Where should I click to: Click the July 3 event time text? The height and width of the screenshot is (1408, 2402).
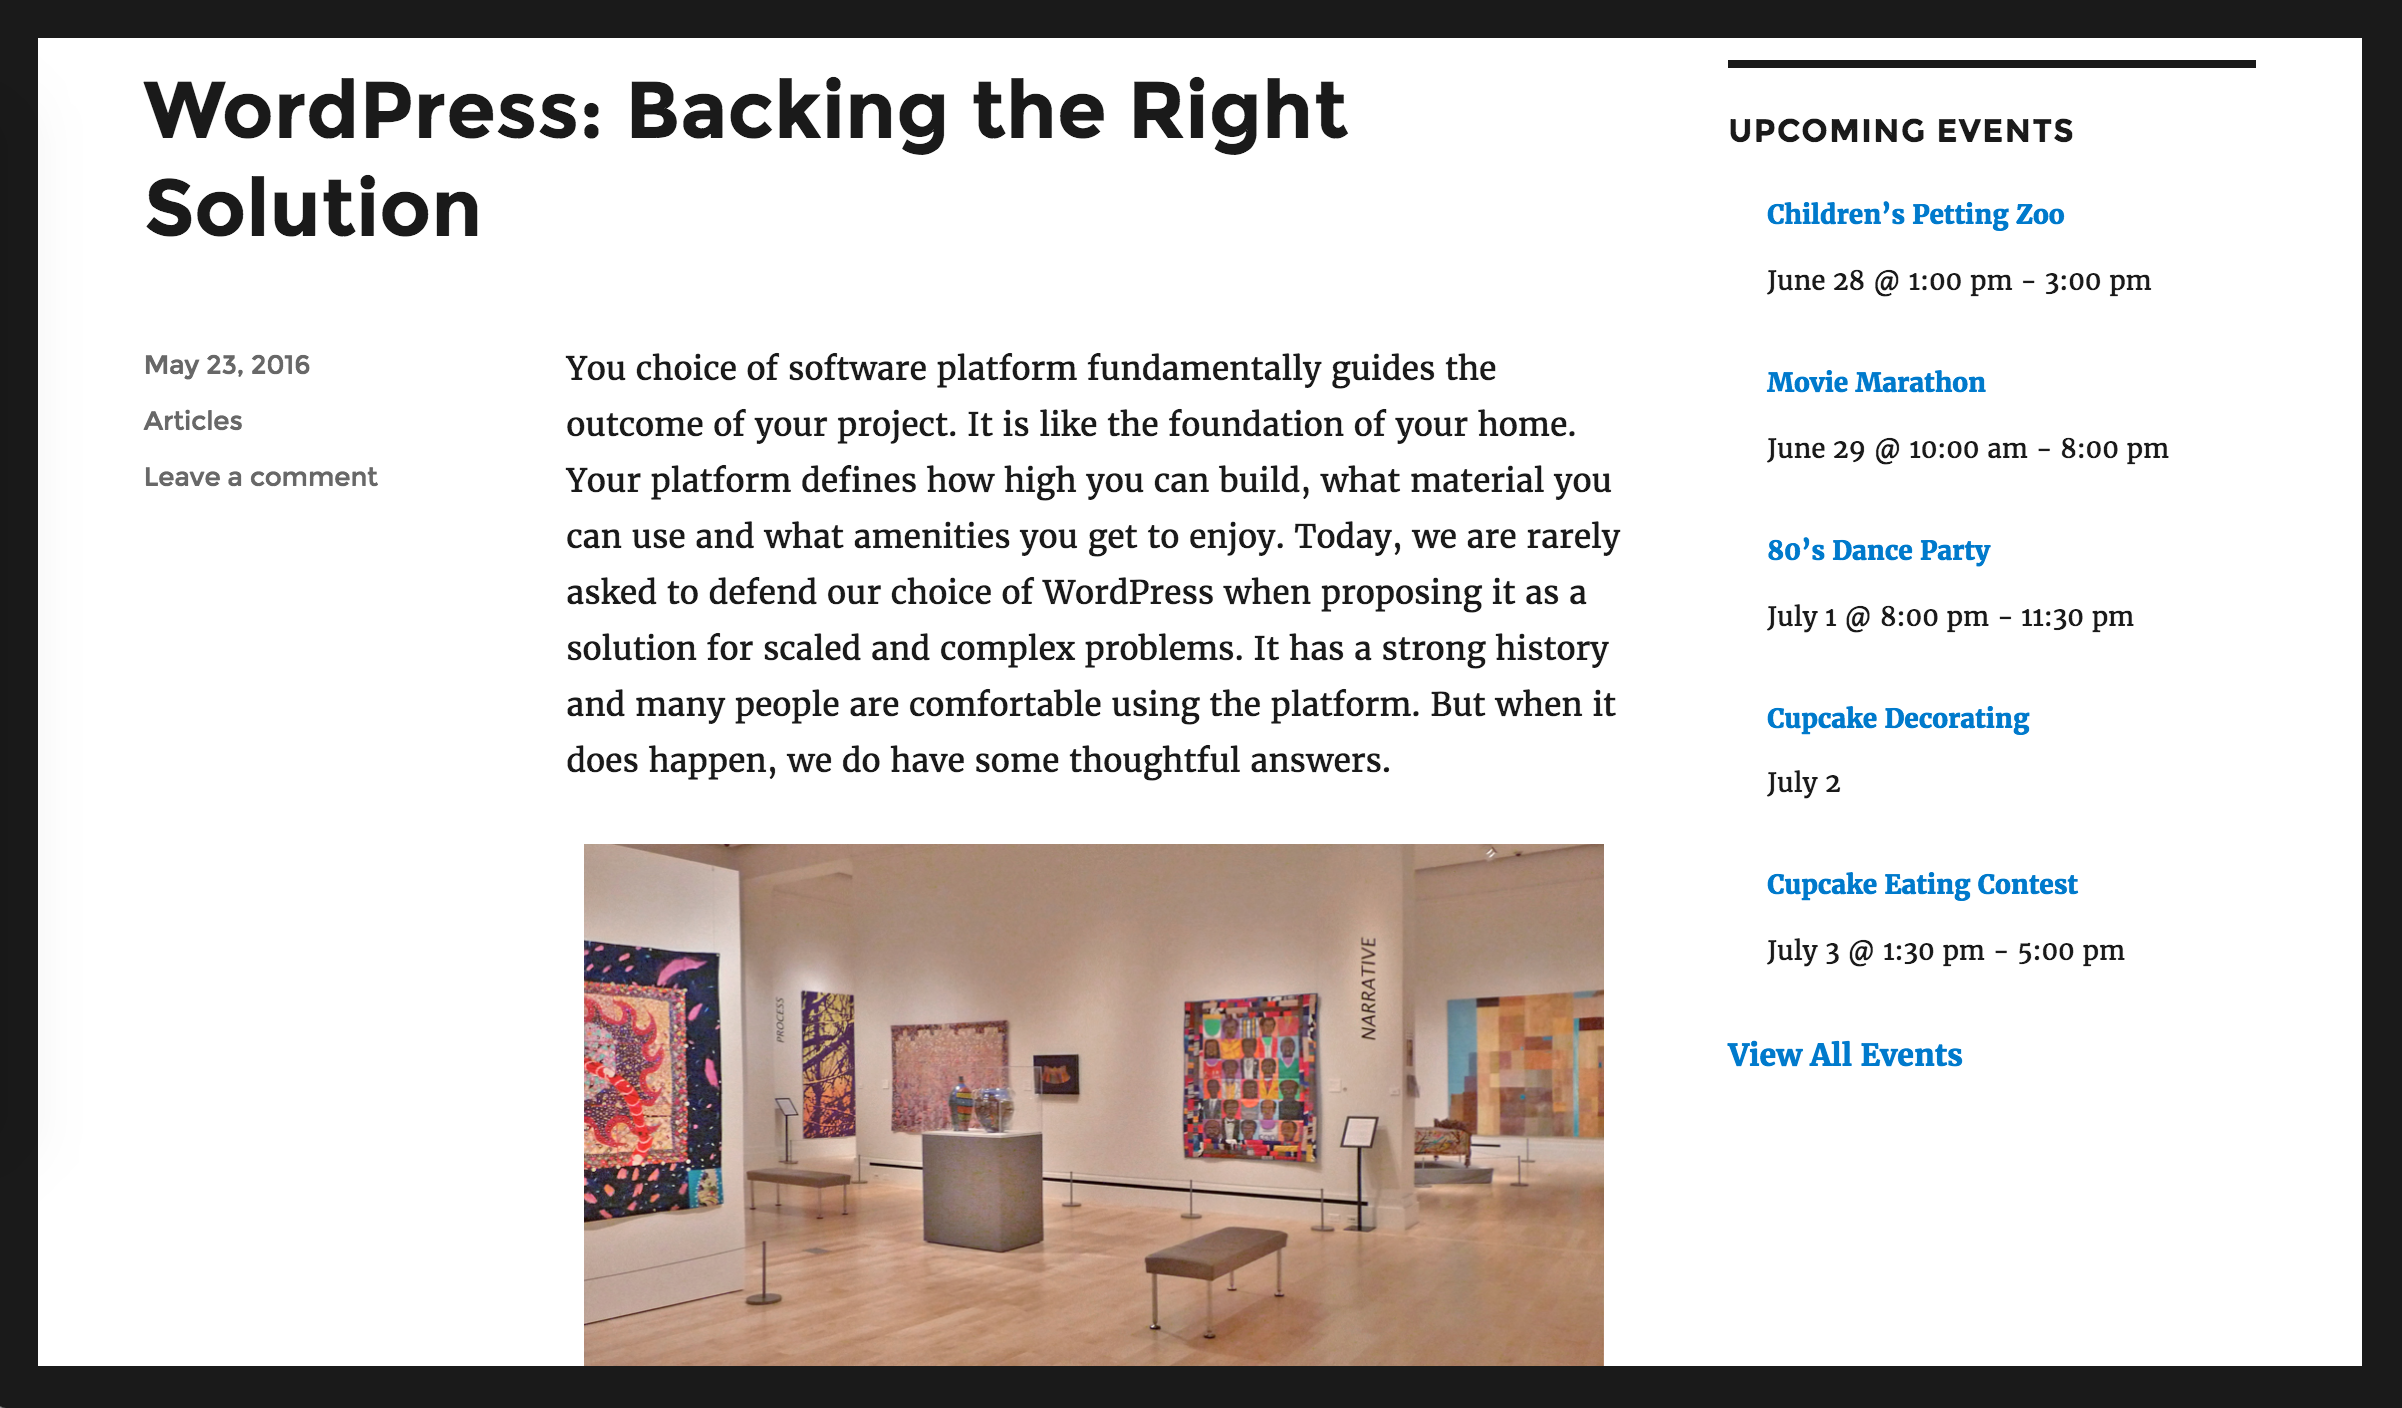[x=1945, y=951]
